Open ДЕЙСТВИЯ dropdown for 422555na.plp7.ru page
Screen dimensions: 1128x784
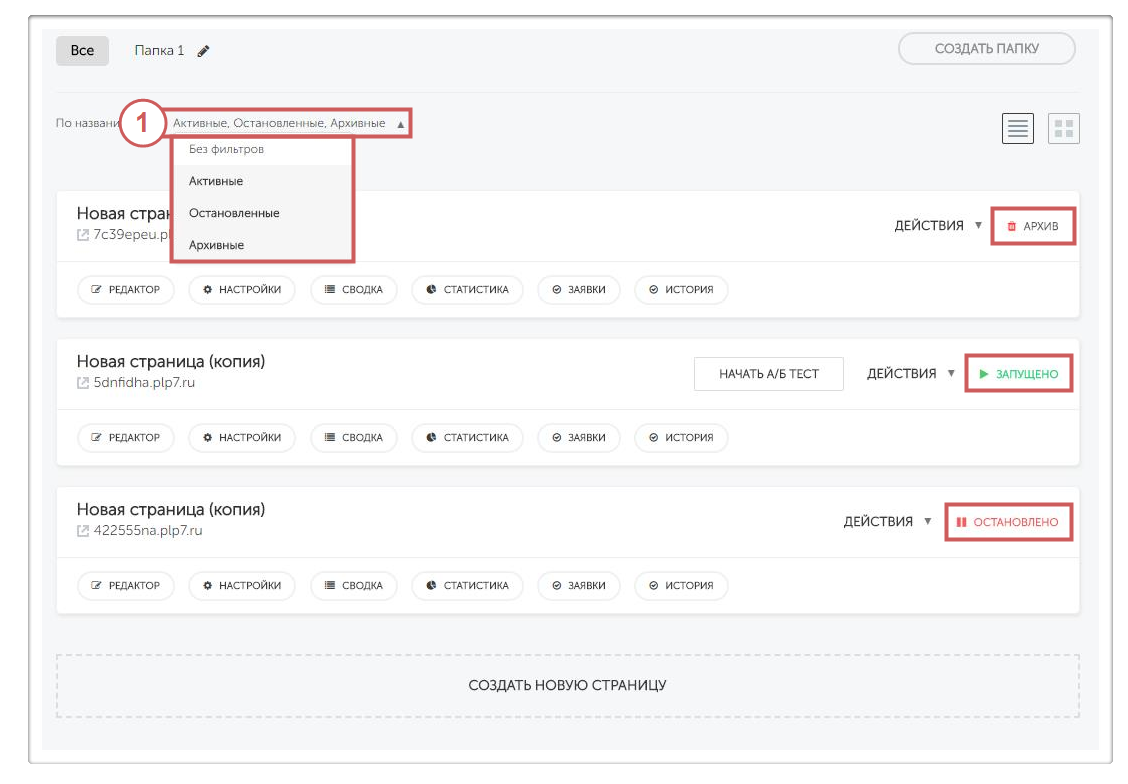(887, 522)
